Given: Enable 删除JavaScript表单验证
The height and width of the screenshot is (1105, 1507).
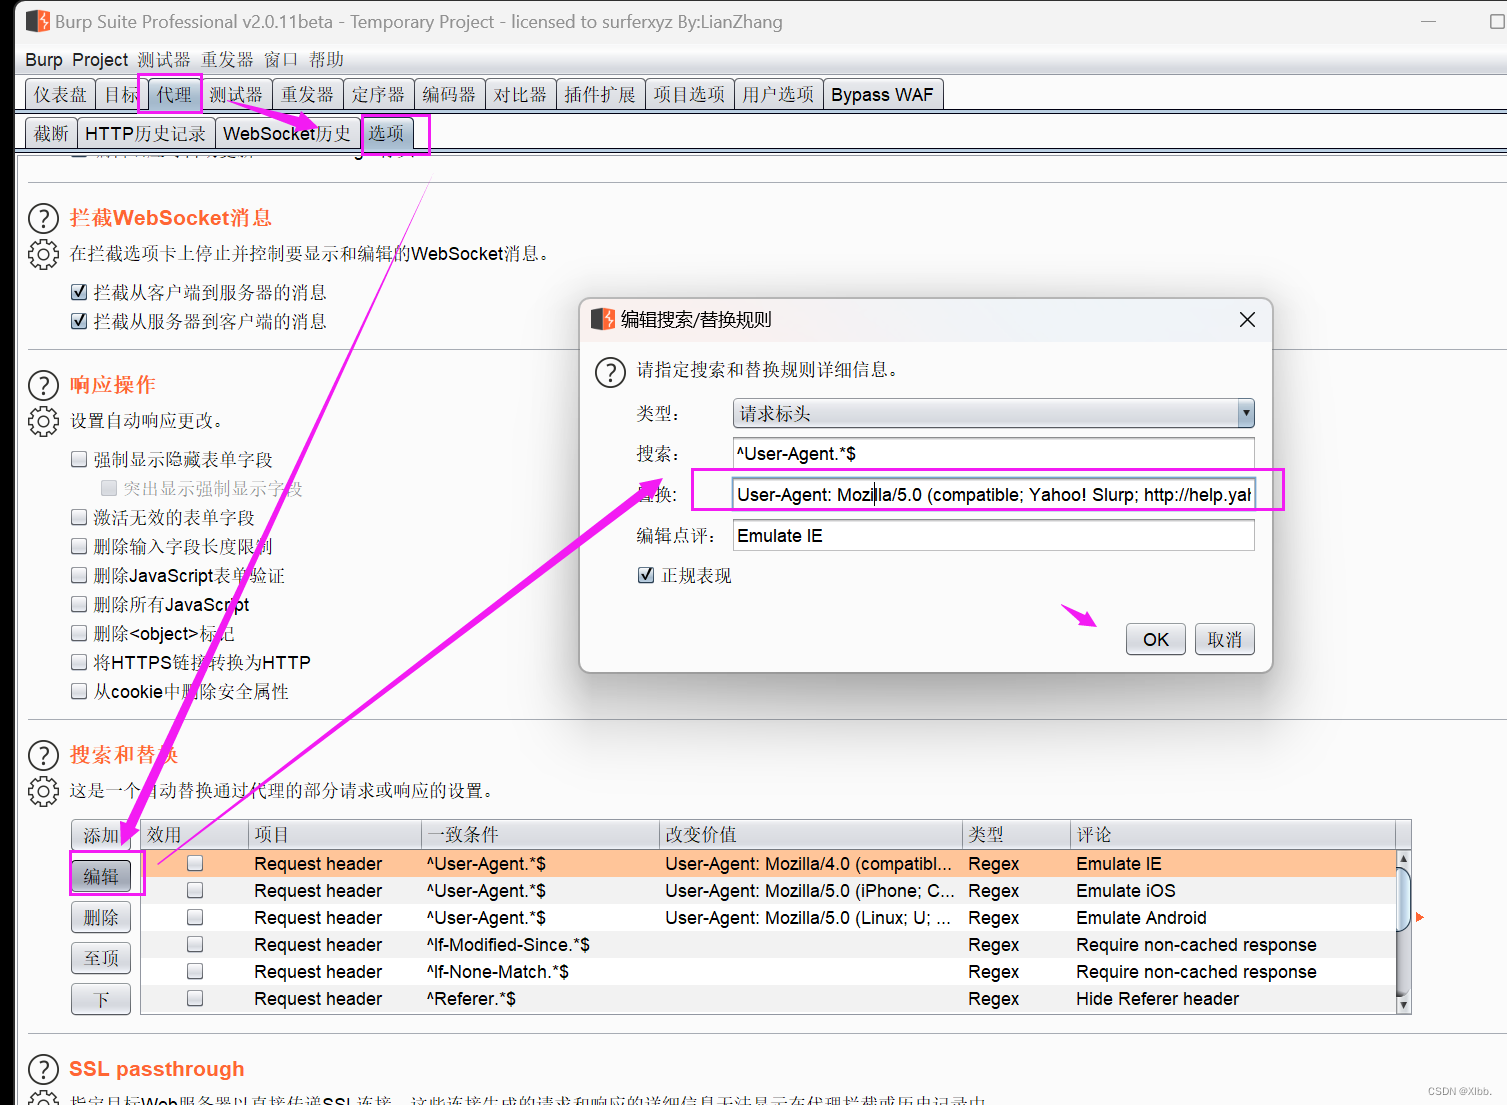Looking at the screenshot, I should coord(79,575).
